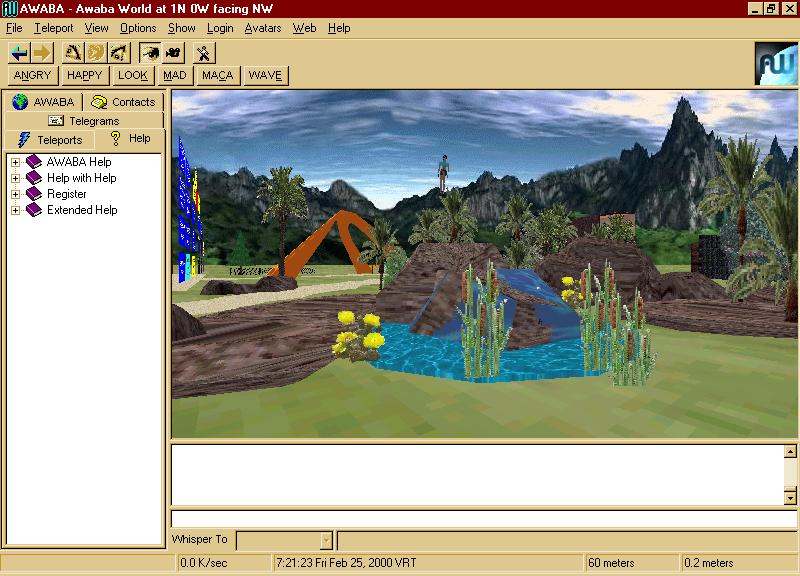Screen dimensions: 800x576
Task: Open the Help menu in menu bar
Action: (339, 28)
